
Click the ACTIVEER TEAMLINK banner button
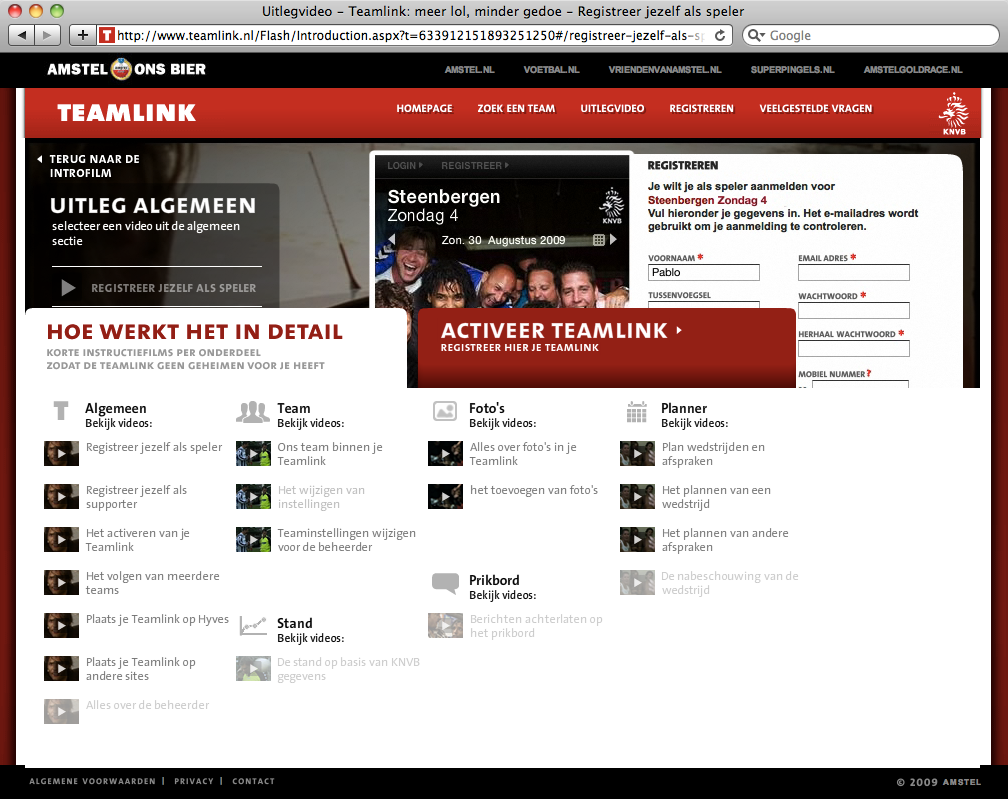click(606, 347)
